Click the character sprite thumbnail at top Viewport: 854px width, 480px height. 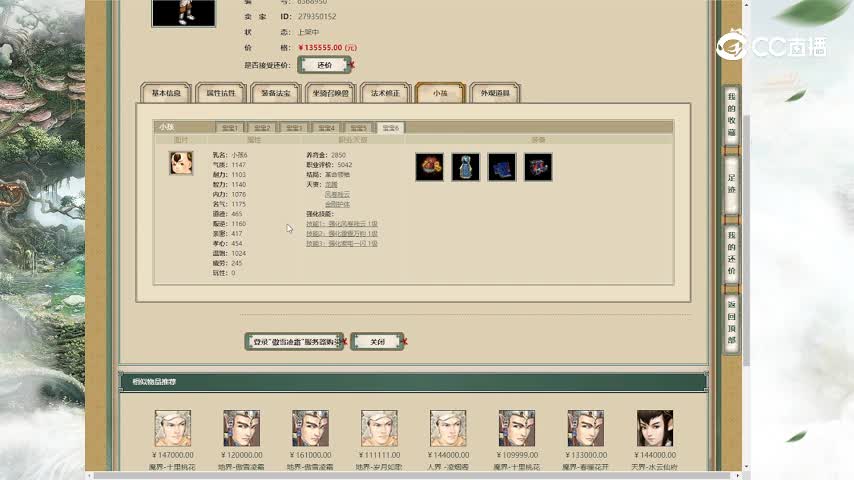click(184, 12)
